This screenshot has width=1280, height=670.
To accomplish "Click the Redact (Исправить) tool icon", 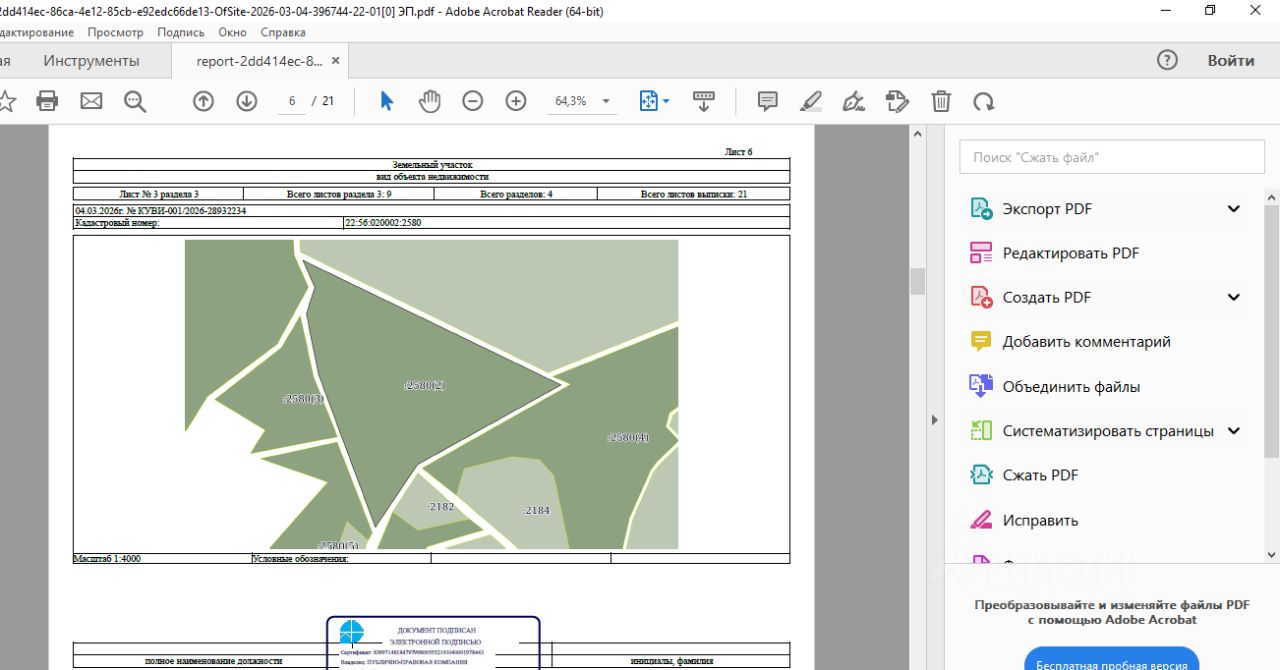I will pos(981,520).
